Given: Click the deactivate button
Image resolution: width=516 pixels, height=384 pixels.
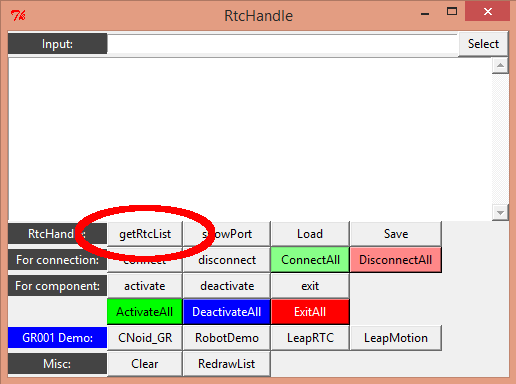Looking at the screenshot, I should point(227,286).
